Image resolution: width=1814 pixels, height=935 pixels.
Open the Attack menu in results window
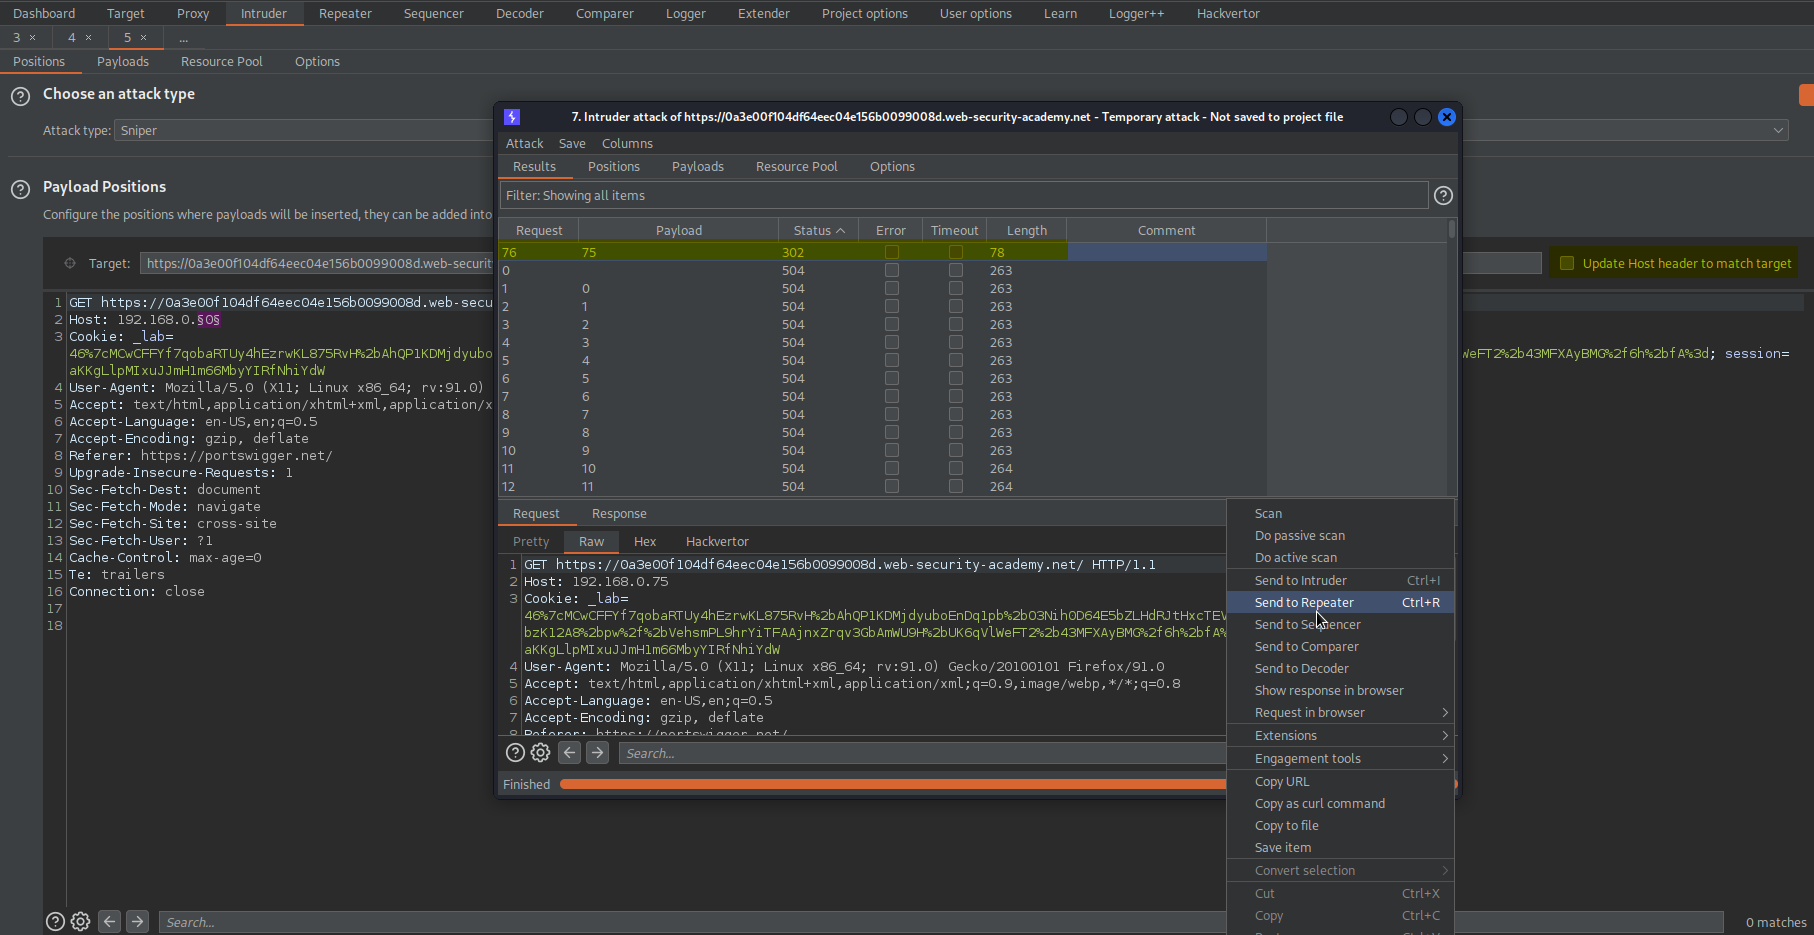tap(524, 144)
